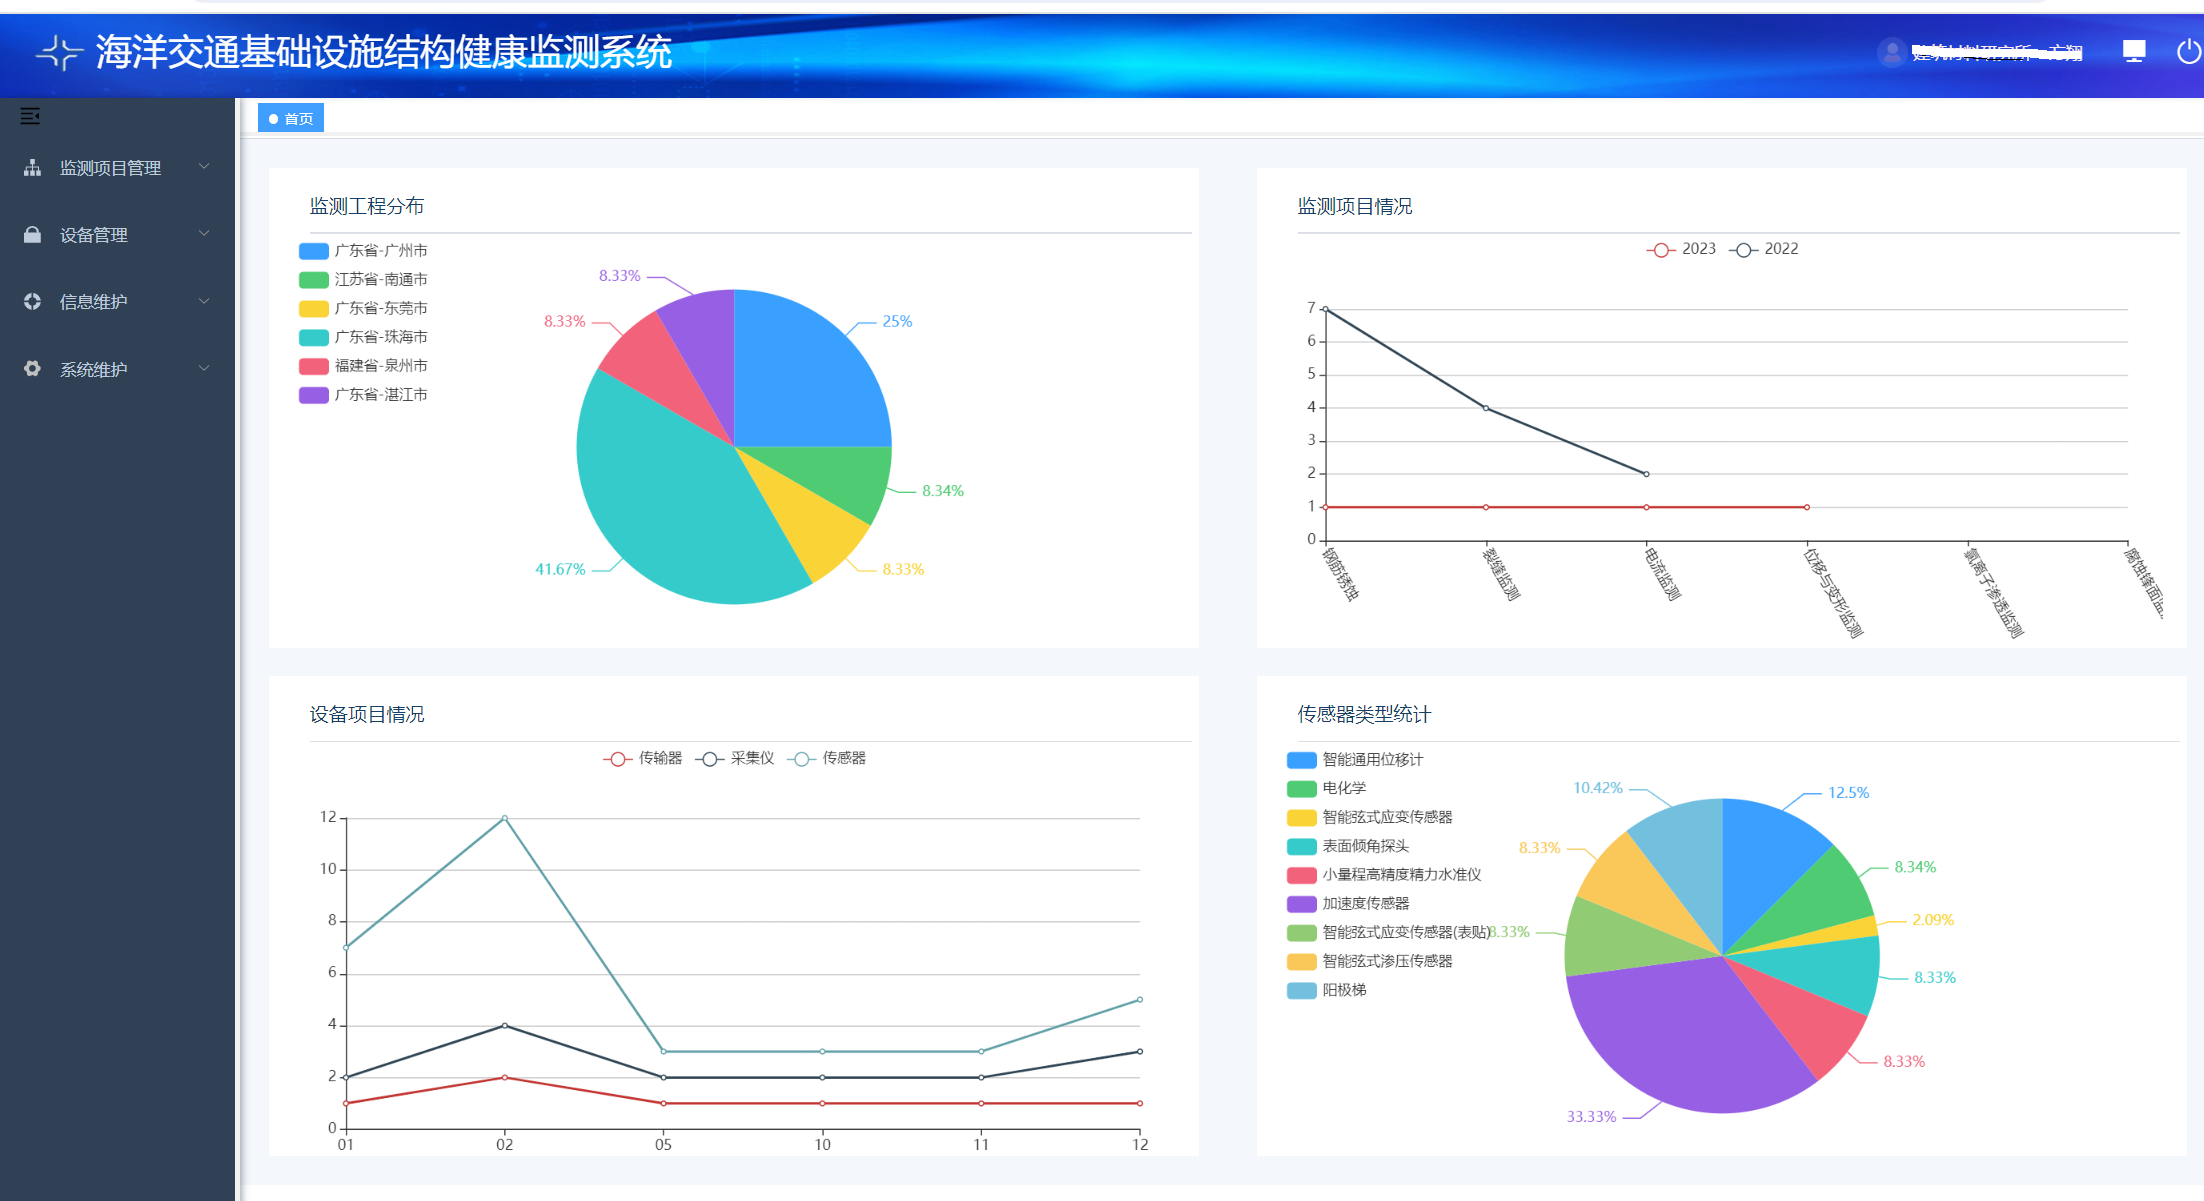Screen dimensions: 2204x1201
Task: Click the 监测项目管理 organization icon
Action: [32, 168]
